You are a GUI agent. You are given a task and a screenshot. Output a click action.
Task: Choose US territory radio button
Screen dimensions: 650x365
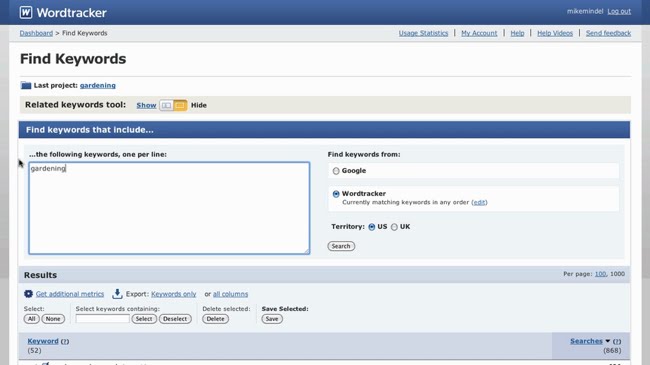[x=371, y=227]
